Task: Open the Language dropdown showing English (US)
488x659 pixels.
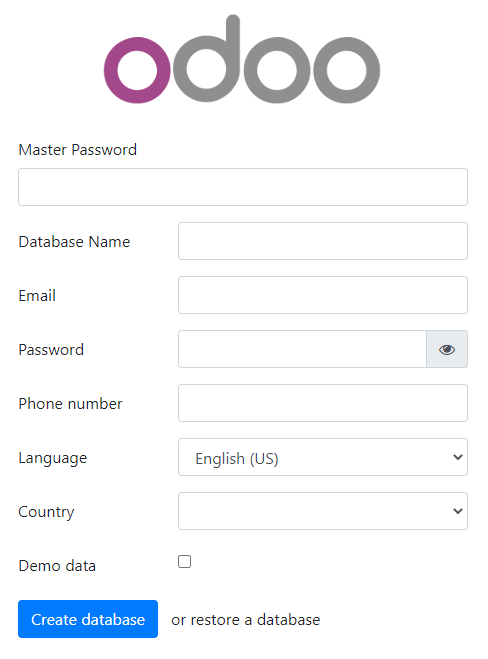Action: [323, 457]
